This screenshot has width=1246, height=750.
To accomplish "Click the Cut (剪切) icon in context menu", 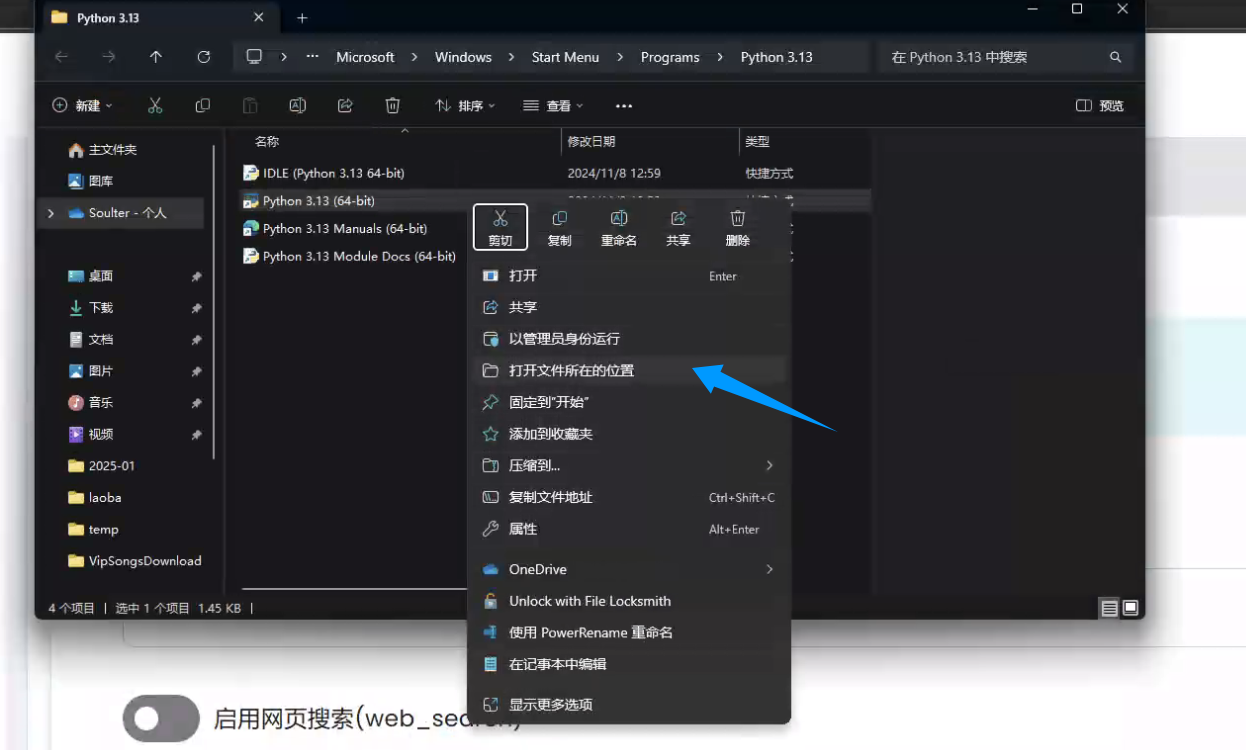I will [x=500, y=227].
